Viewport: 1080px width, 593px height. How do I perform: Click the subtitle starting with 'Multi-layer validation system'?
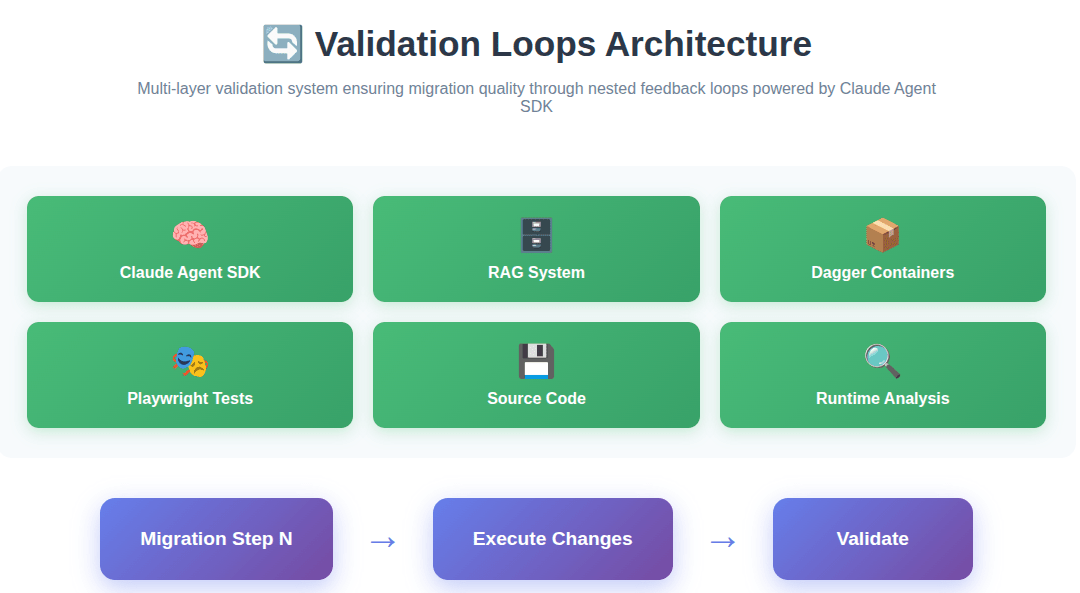point(536,98)
